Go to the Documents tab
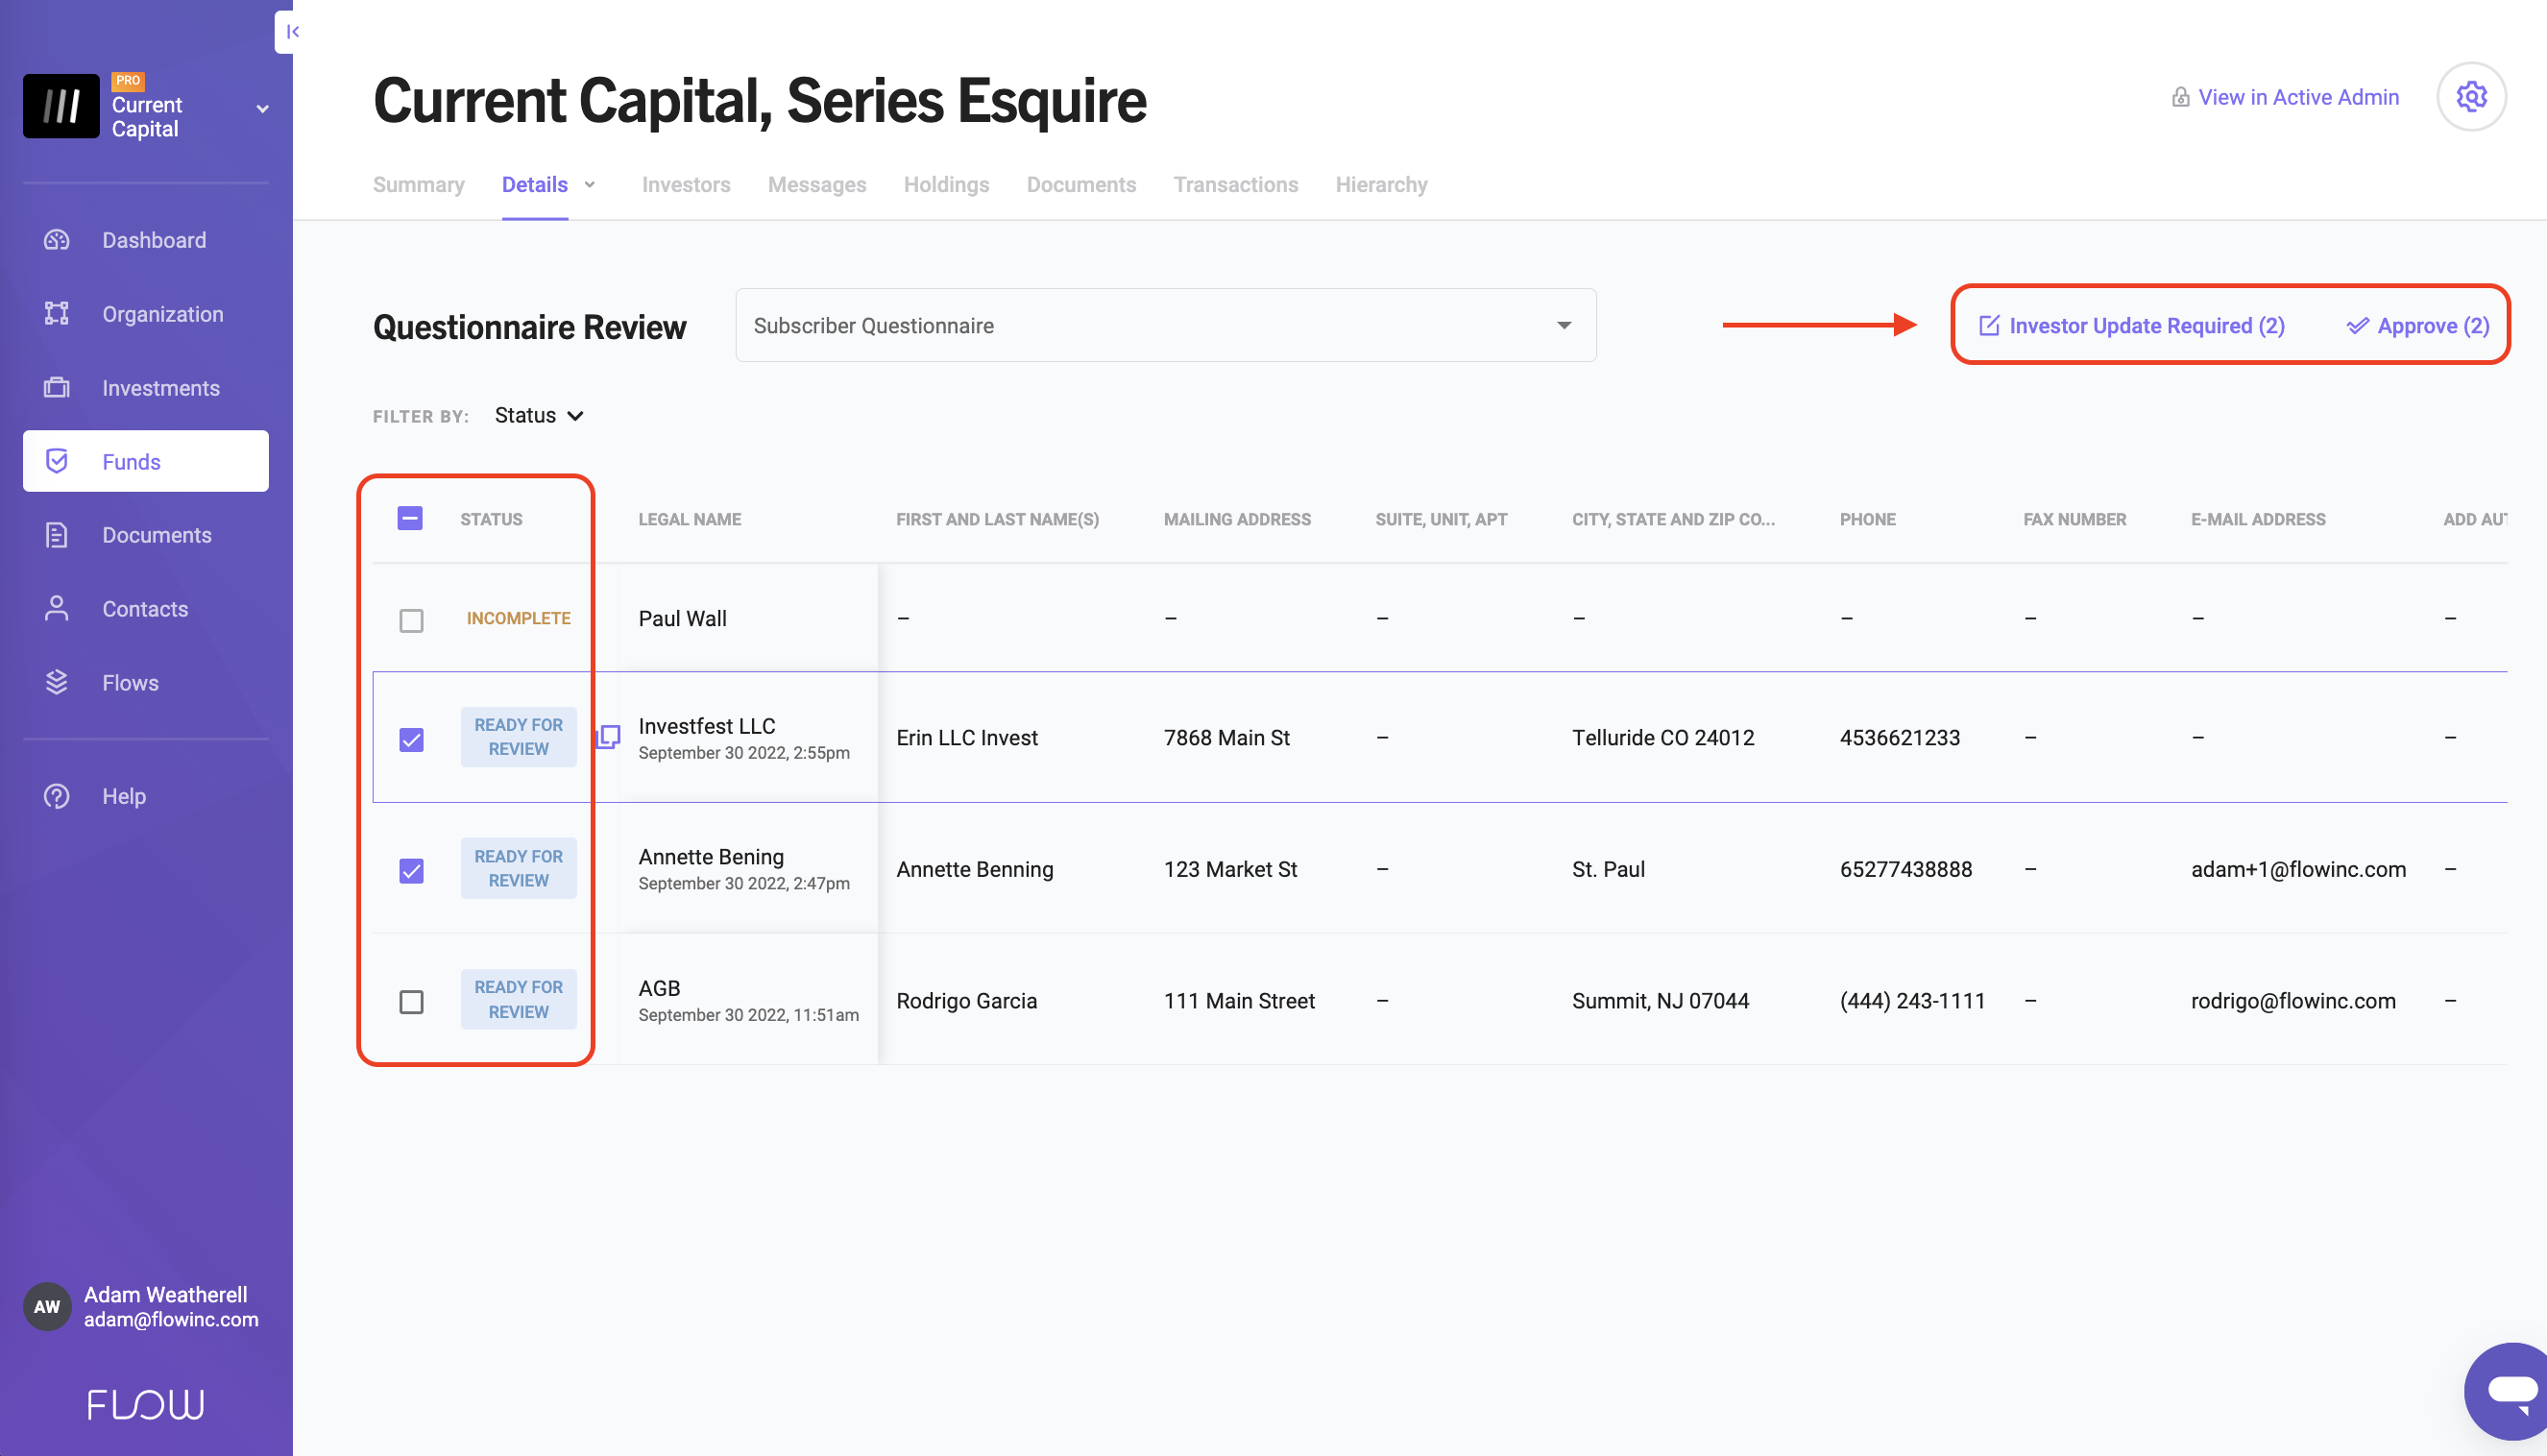 [1081, 185]
